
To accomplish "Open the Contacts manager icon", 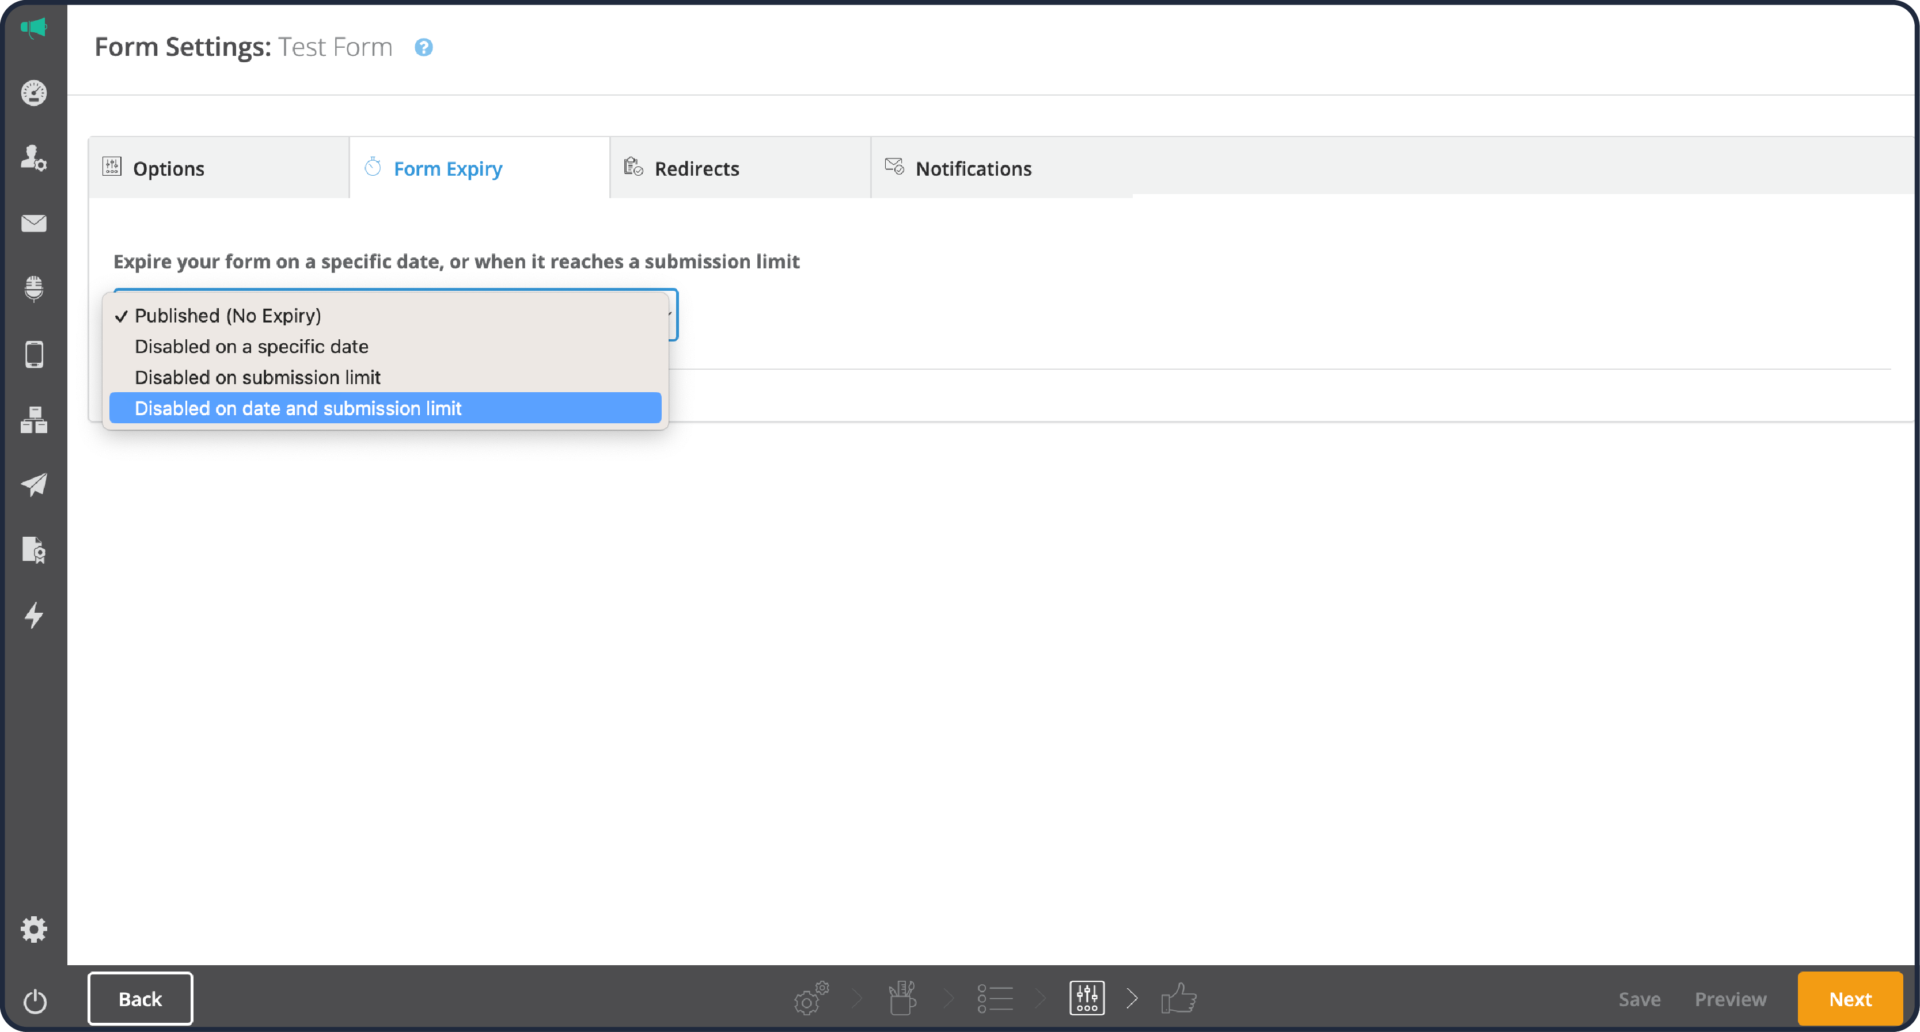I will [x=34, y=157].
